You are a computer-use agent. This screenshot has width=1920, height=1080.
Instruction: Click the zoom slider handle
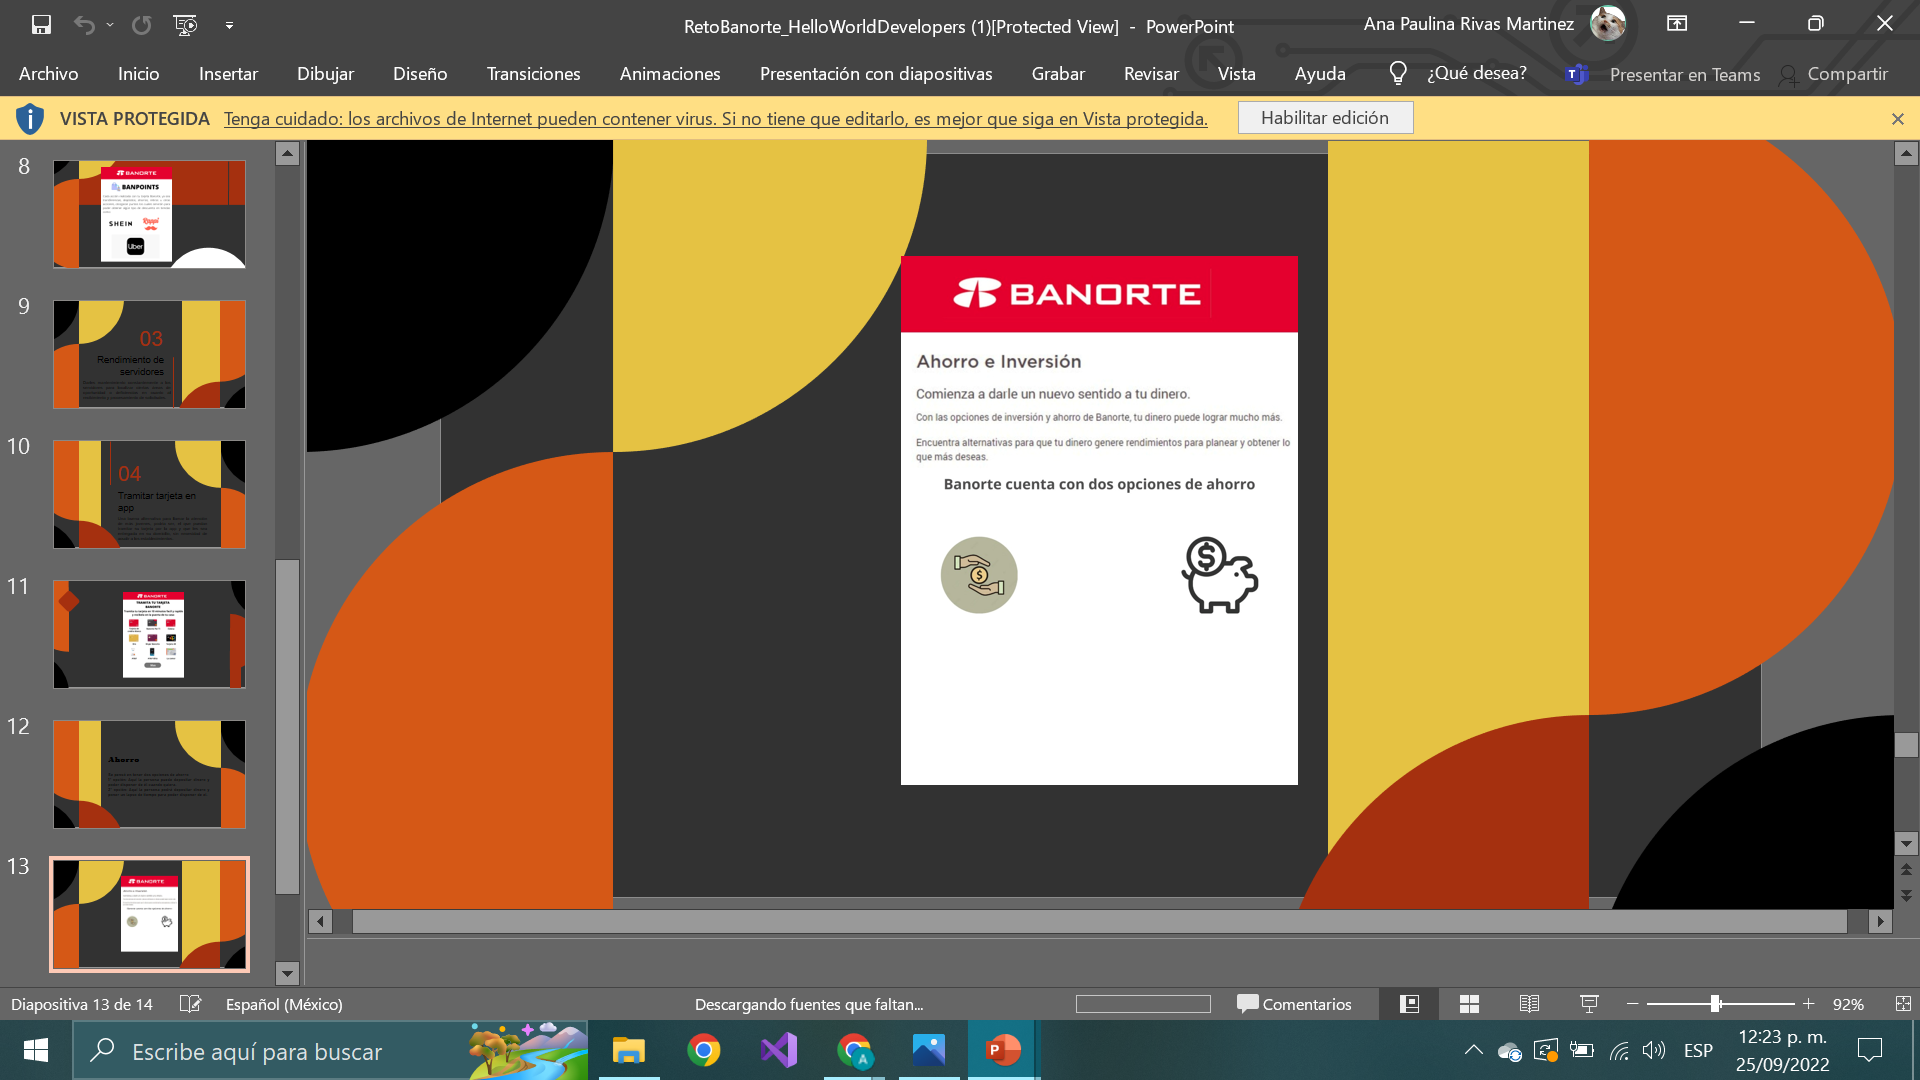(1715, 1004)
